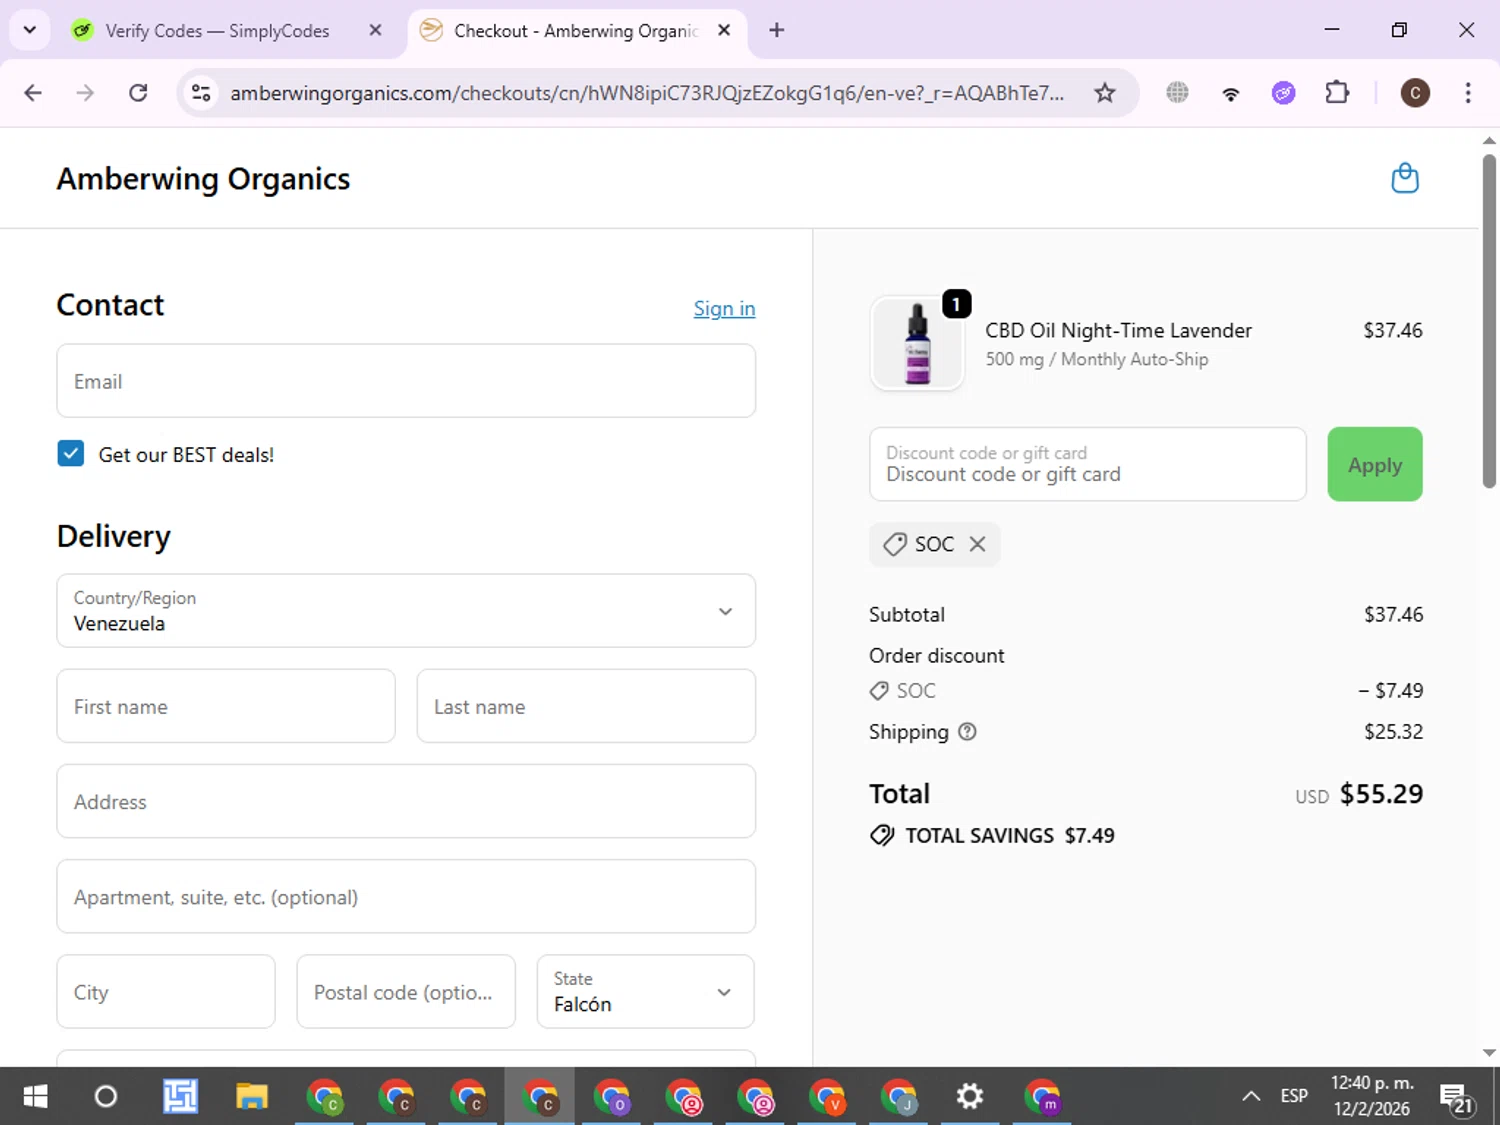Viewport: 1500px width, 1125px height.
Task: Click the Order discount label
Action: click(x=936, y=655)
